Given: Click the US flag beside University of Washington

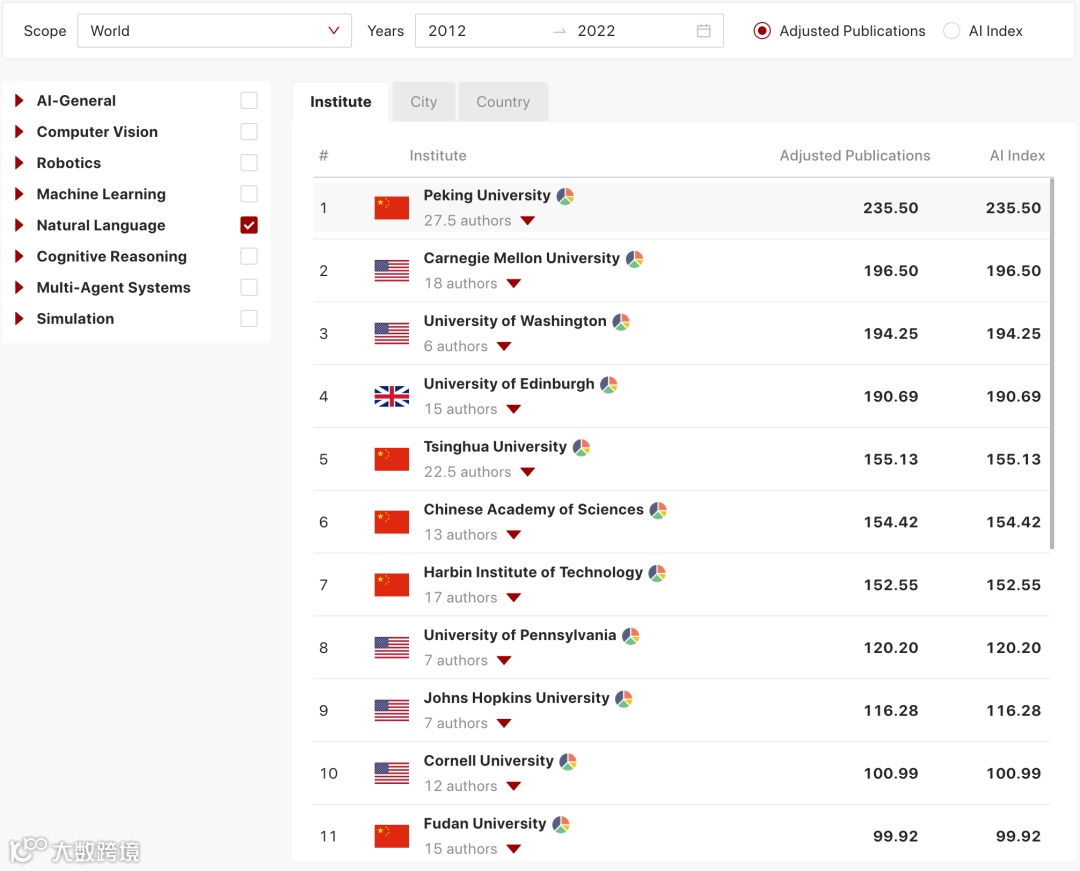Looking at the screenshot, I should click(x=392, y=333).
